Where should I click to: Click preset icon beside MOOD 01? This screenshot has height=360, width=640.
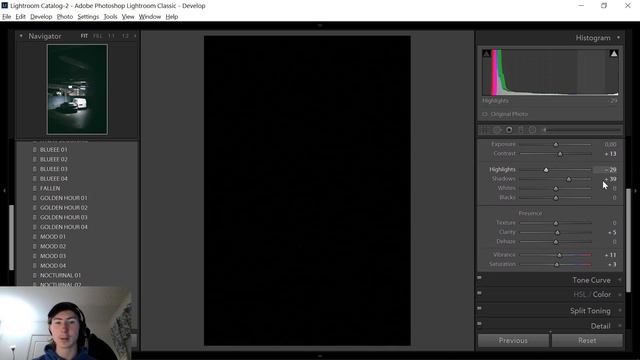[35, 237]
